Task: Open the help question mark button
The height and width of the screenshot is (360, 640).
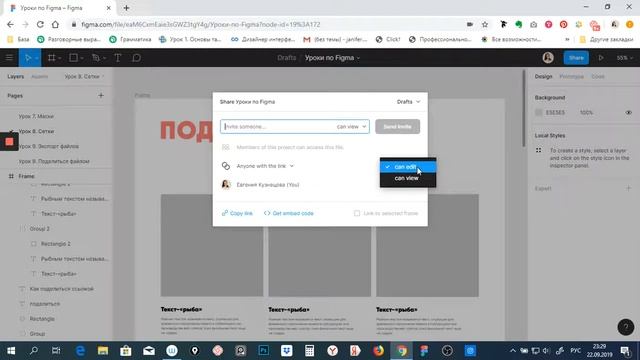Action: (x=625, y=327)
